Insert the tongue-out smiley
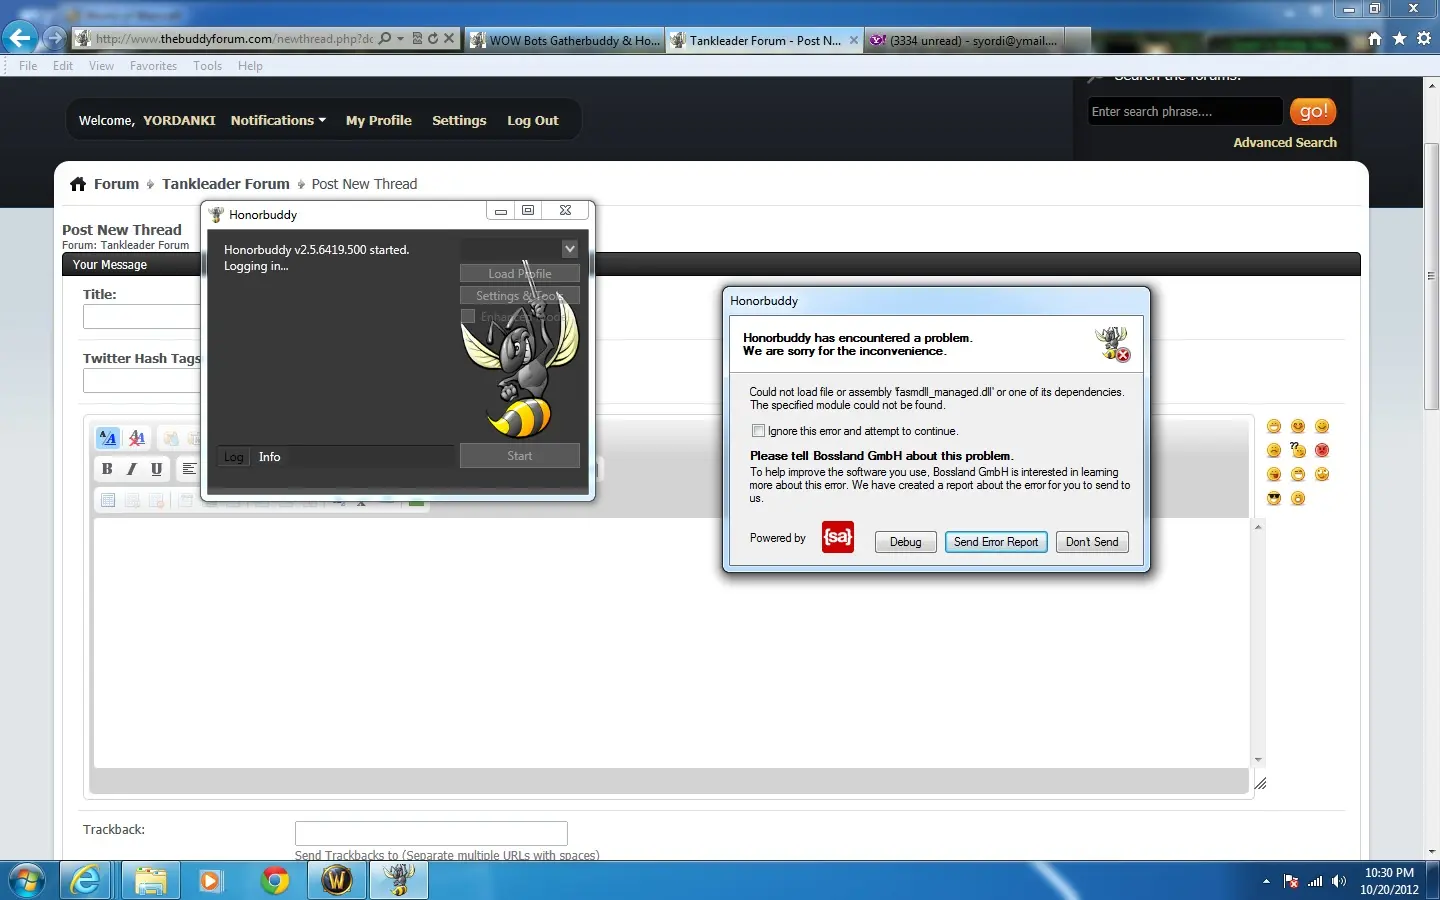Image resolution: width=1440 pixels, height=900 pixels. coord(1274,474)
